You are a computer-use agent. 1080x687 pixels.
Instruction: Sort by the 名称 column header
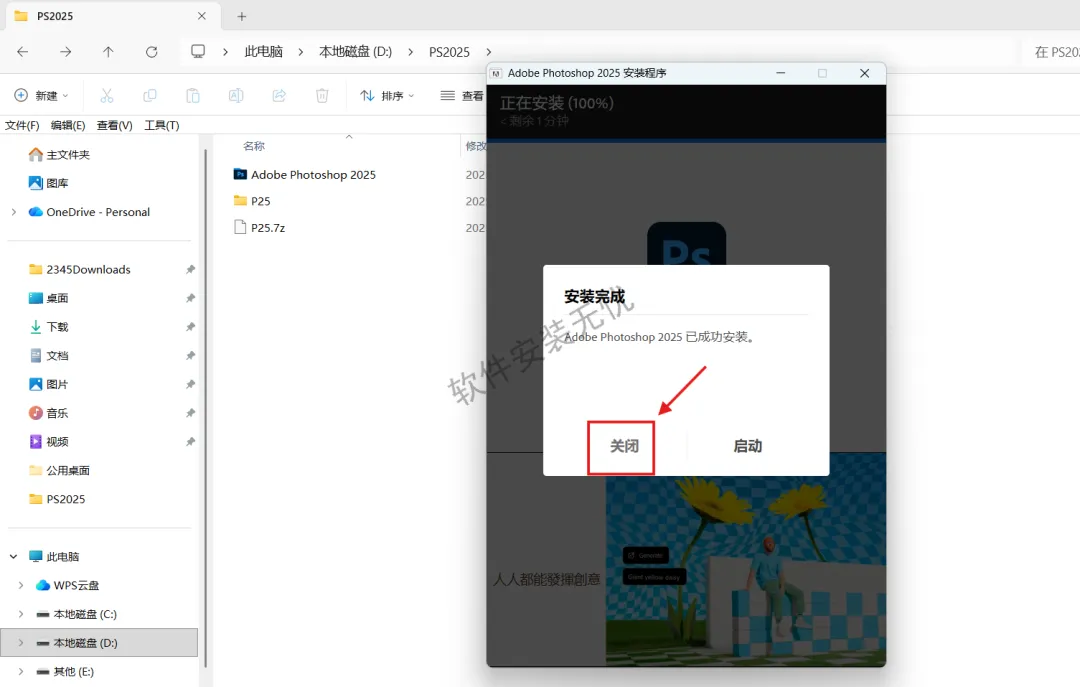254,146
